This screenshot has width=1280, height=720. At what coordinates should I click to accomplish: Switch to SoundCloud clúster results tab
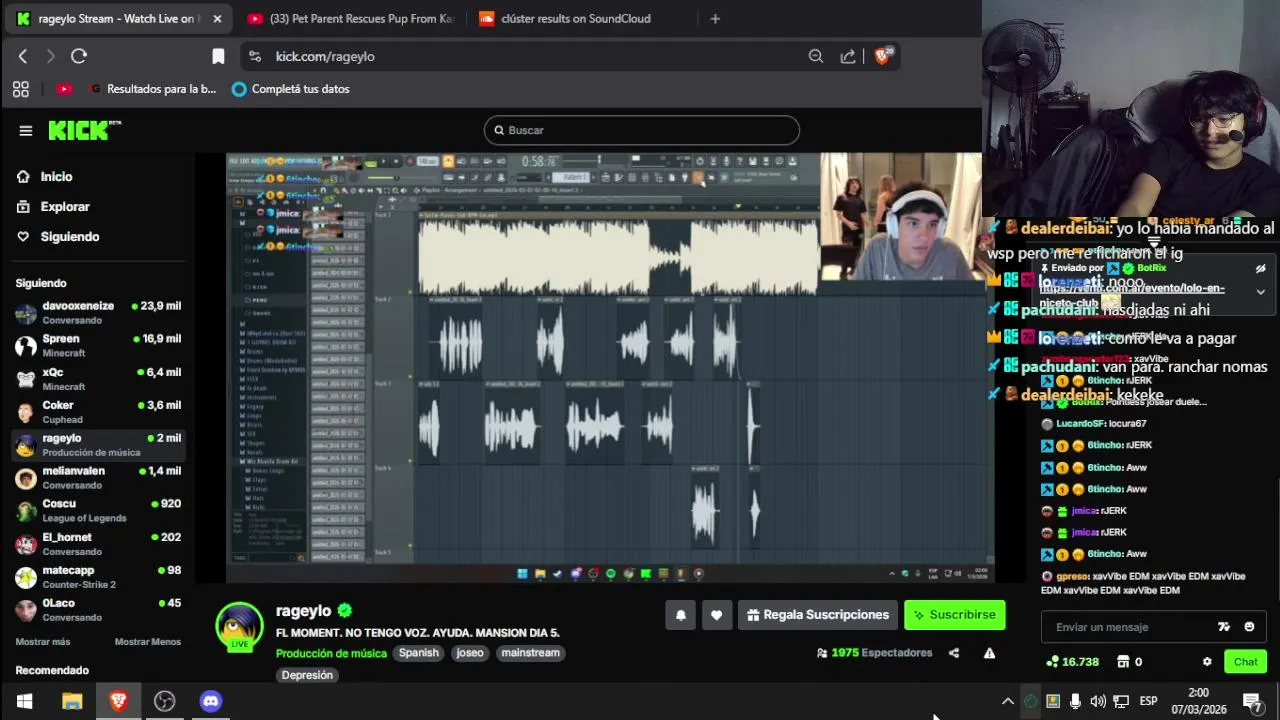[576, 18]
